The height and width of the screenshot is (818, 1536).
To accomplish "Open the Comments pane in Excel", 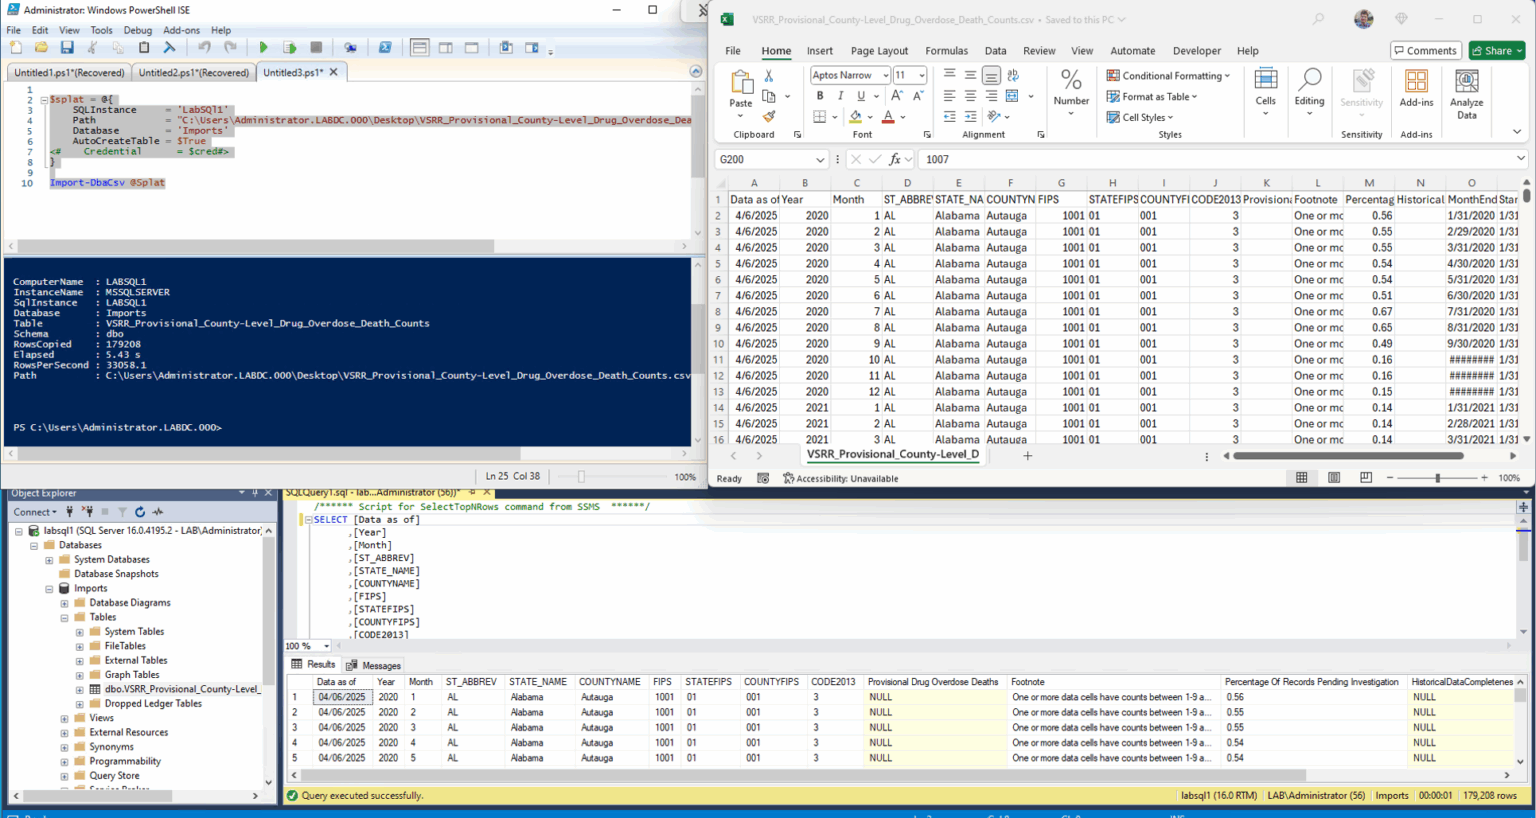I will (x=1425, y=50).
